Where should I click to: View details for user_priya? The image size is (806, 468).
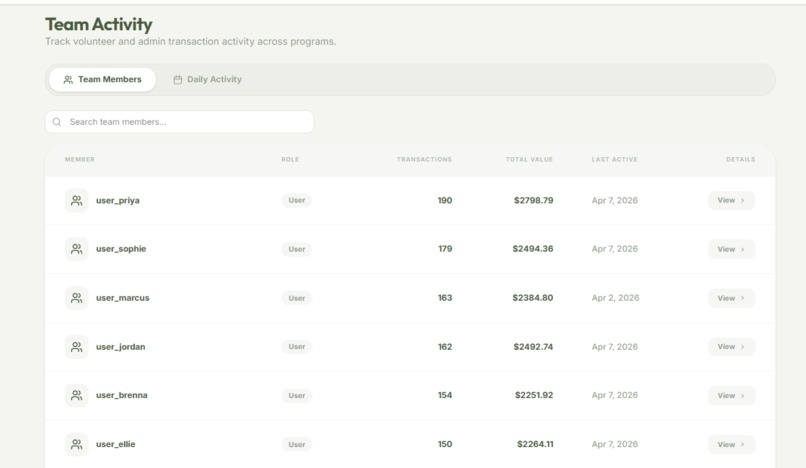point(731,200)
